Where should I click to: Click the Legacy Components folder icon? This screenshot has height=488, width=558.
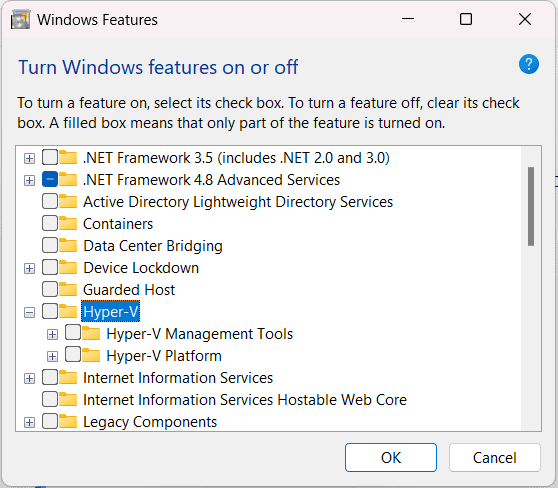pos(68,422)
